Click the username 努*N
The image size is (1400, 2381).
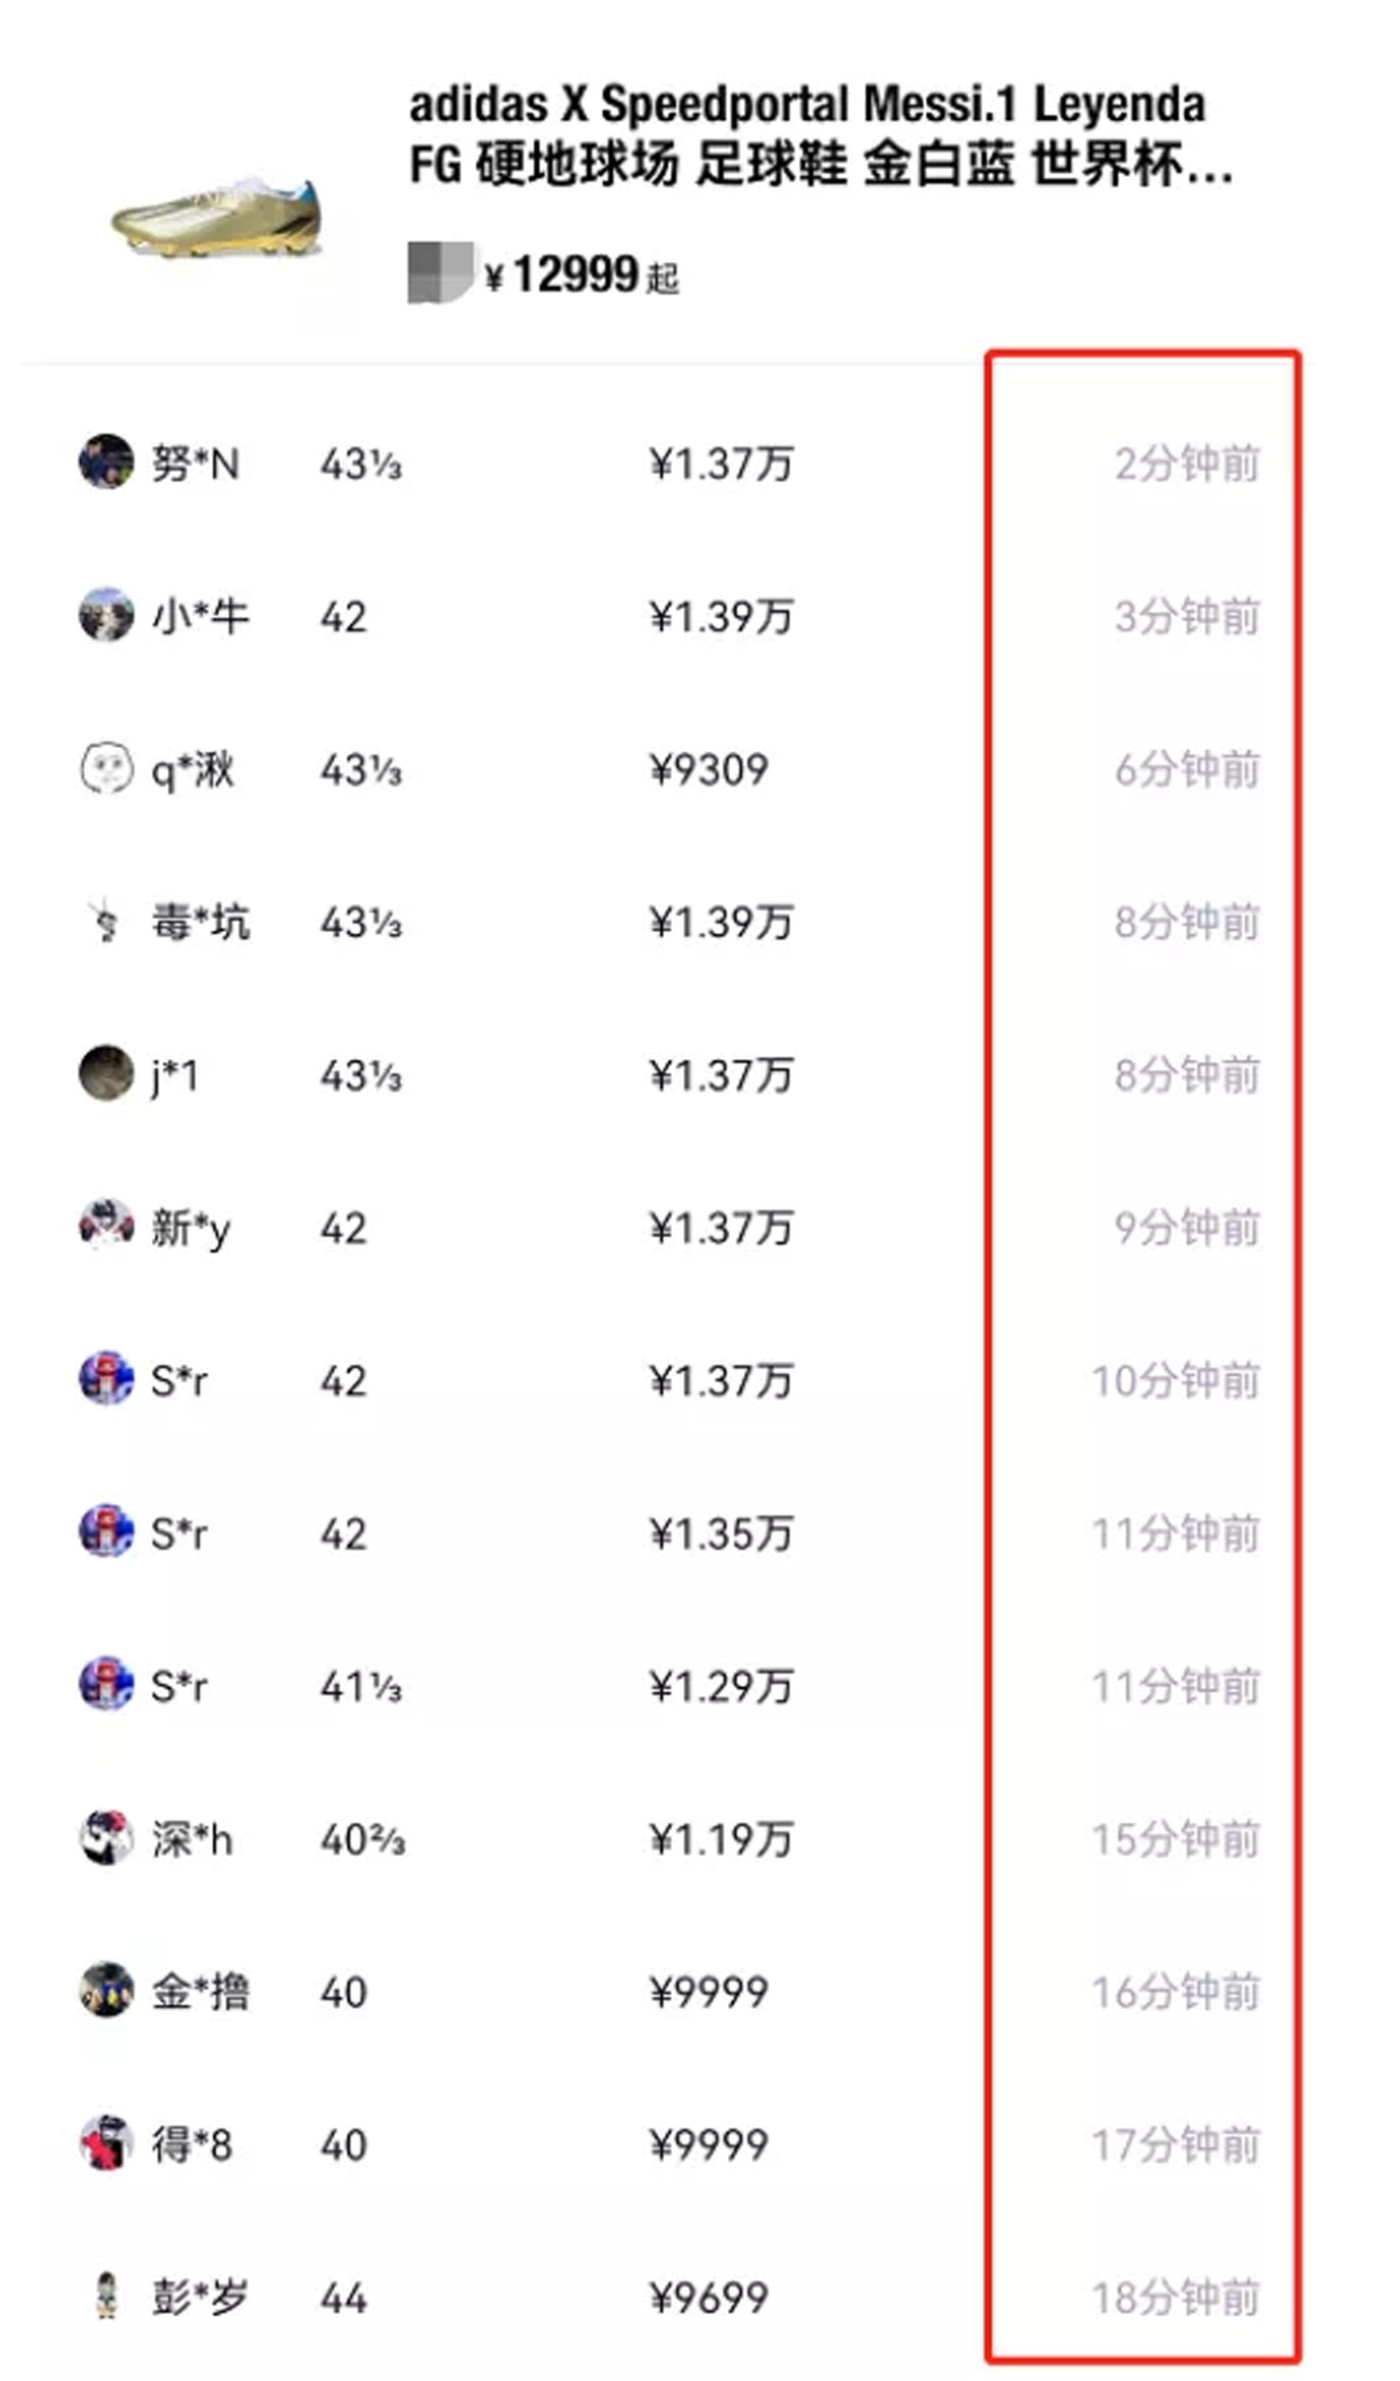[195, 464]
